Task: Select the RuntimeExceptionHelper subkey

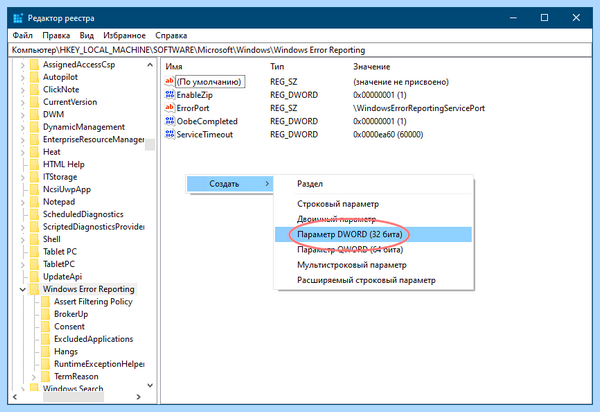Action: tap(99, 364)
